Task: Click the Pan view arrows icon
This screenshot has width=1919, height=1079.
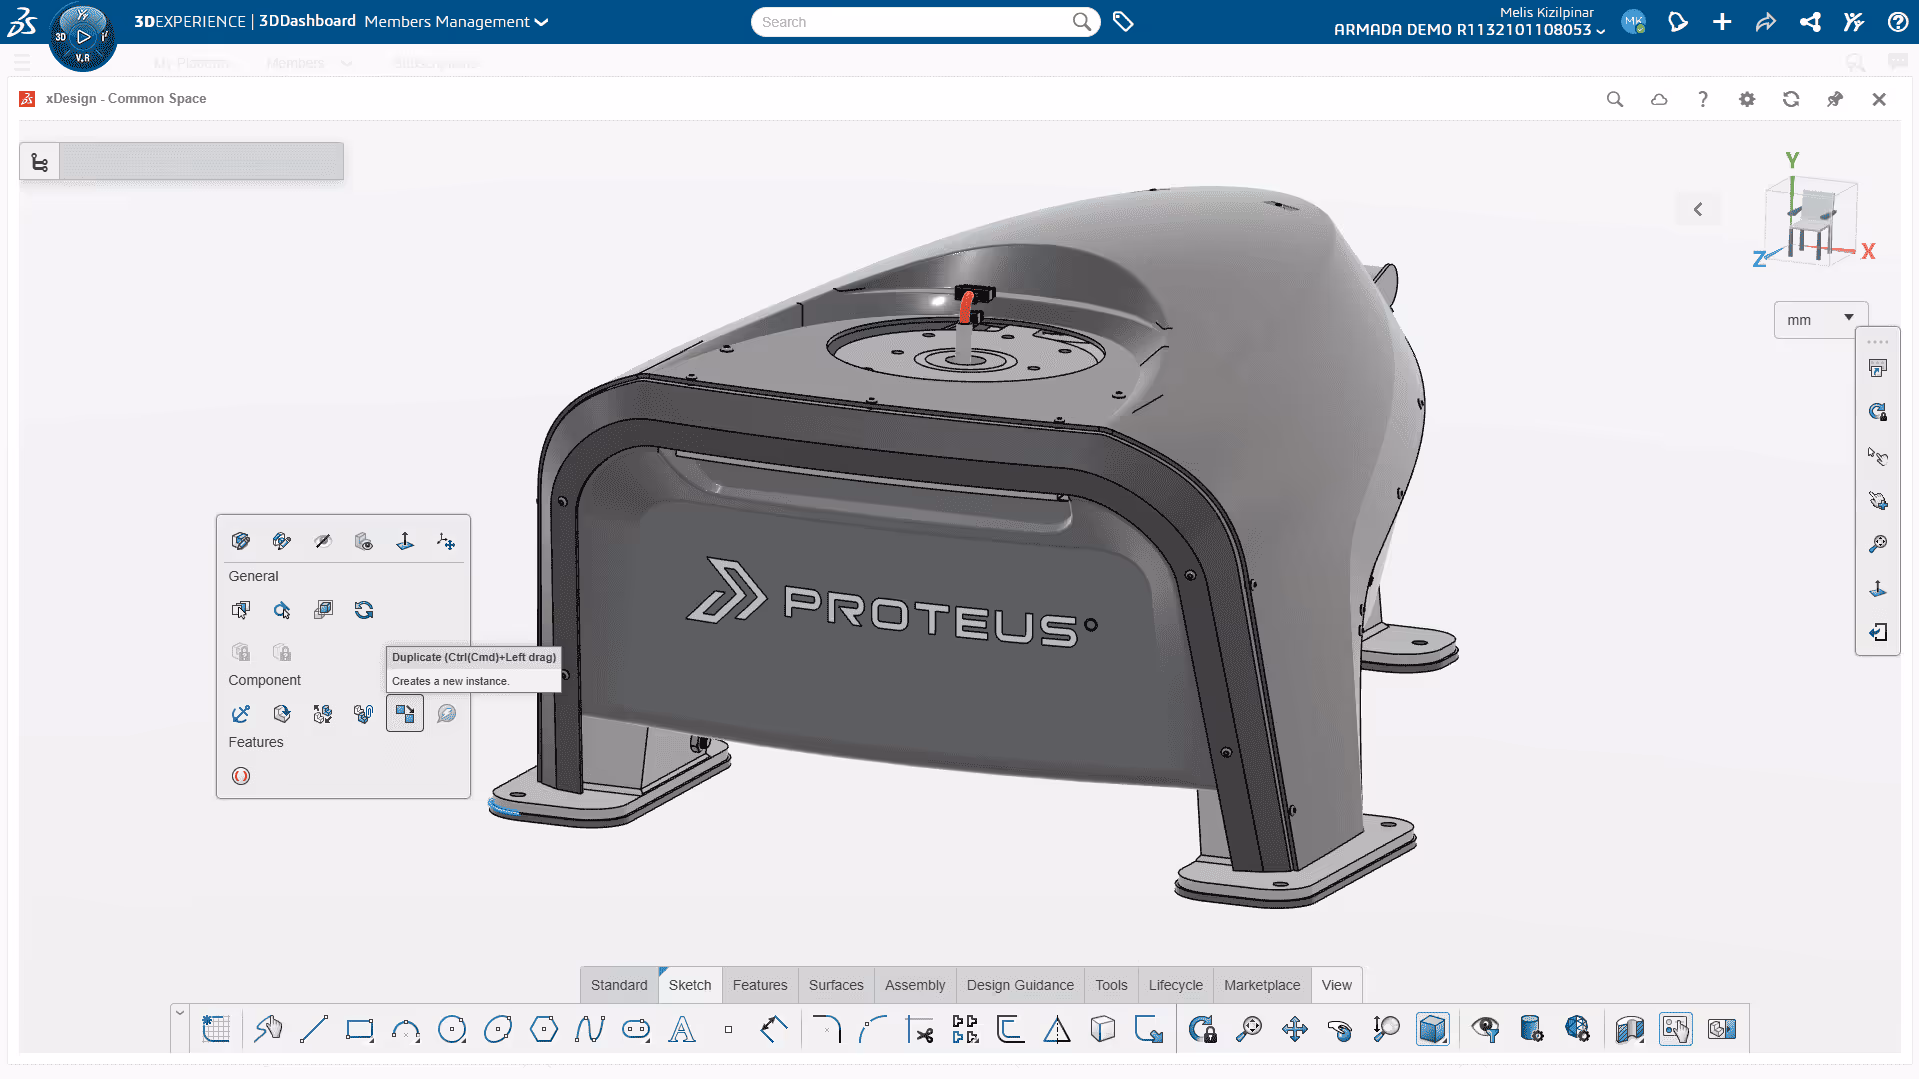Action: pos(1295,1029)
